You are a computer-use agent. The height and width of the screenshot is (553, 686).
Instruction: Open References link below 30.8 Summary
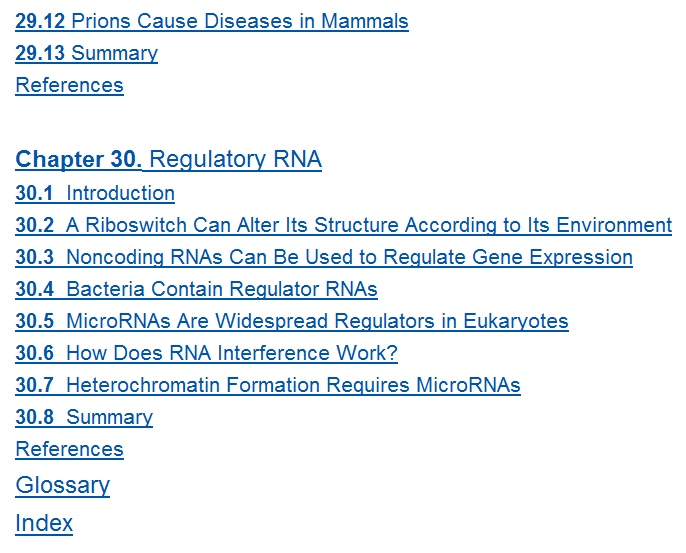point(69,449)
